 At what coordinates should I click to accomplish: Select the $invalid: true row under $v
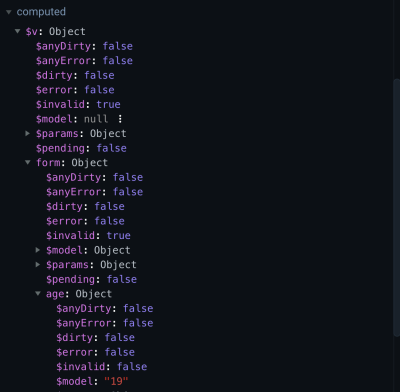pyautogui.click(x=78, y=104)
